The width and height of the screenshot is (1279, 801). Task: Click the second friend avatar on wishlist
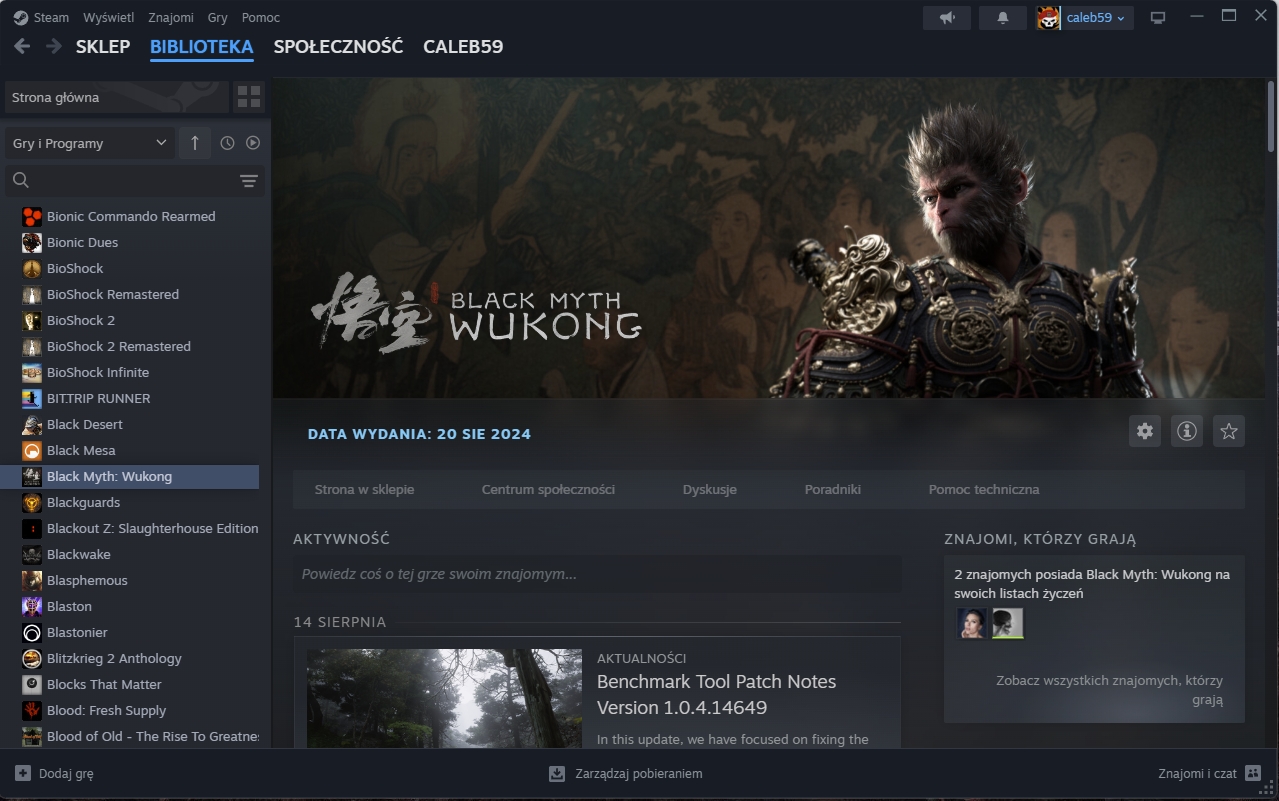[1007, 623]
